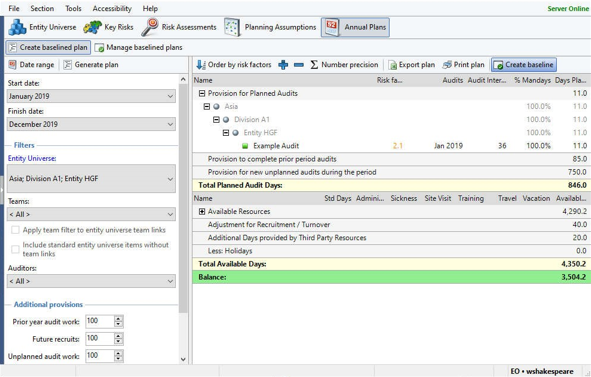Increase the Future recruits value
This screenshot has width=591, height=377.
pyautogui.click(x=118, y=336)
